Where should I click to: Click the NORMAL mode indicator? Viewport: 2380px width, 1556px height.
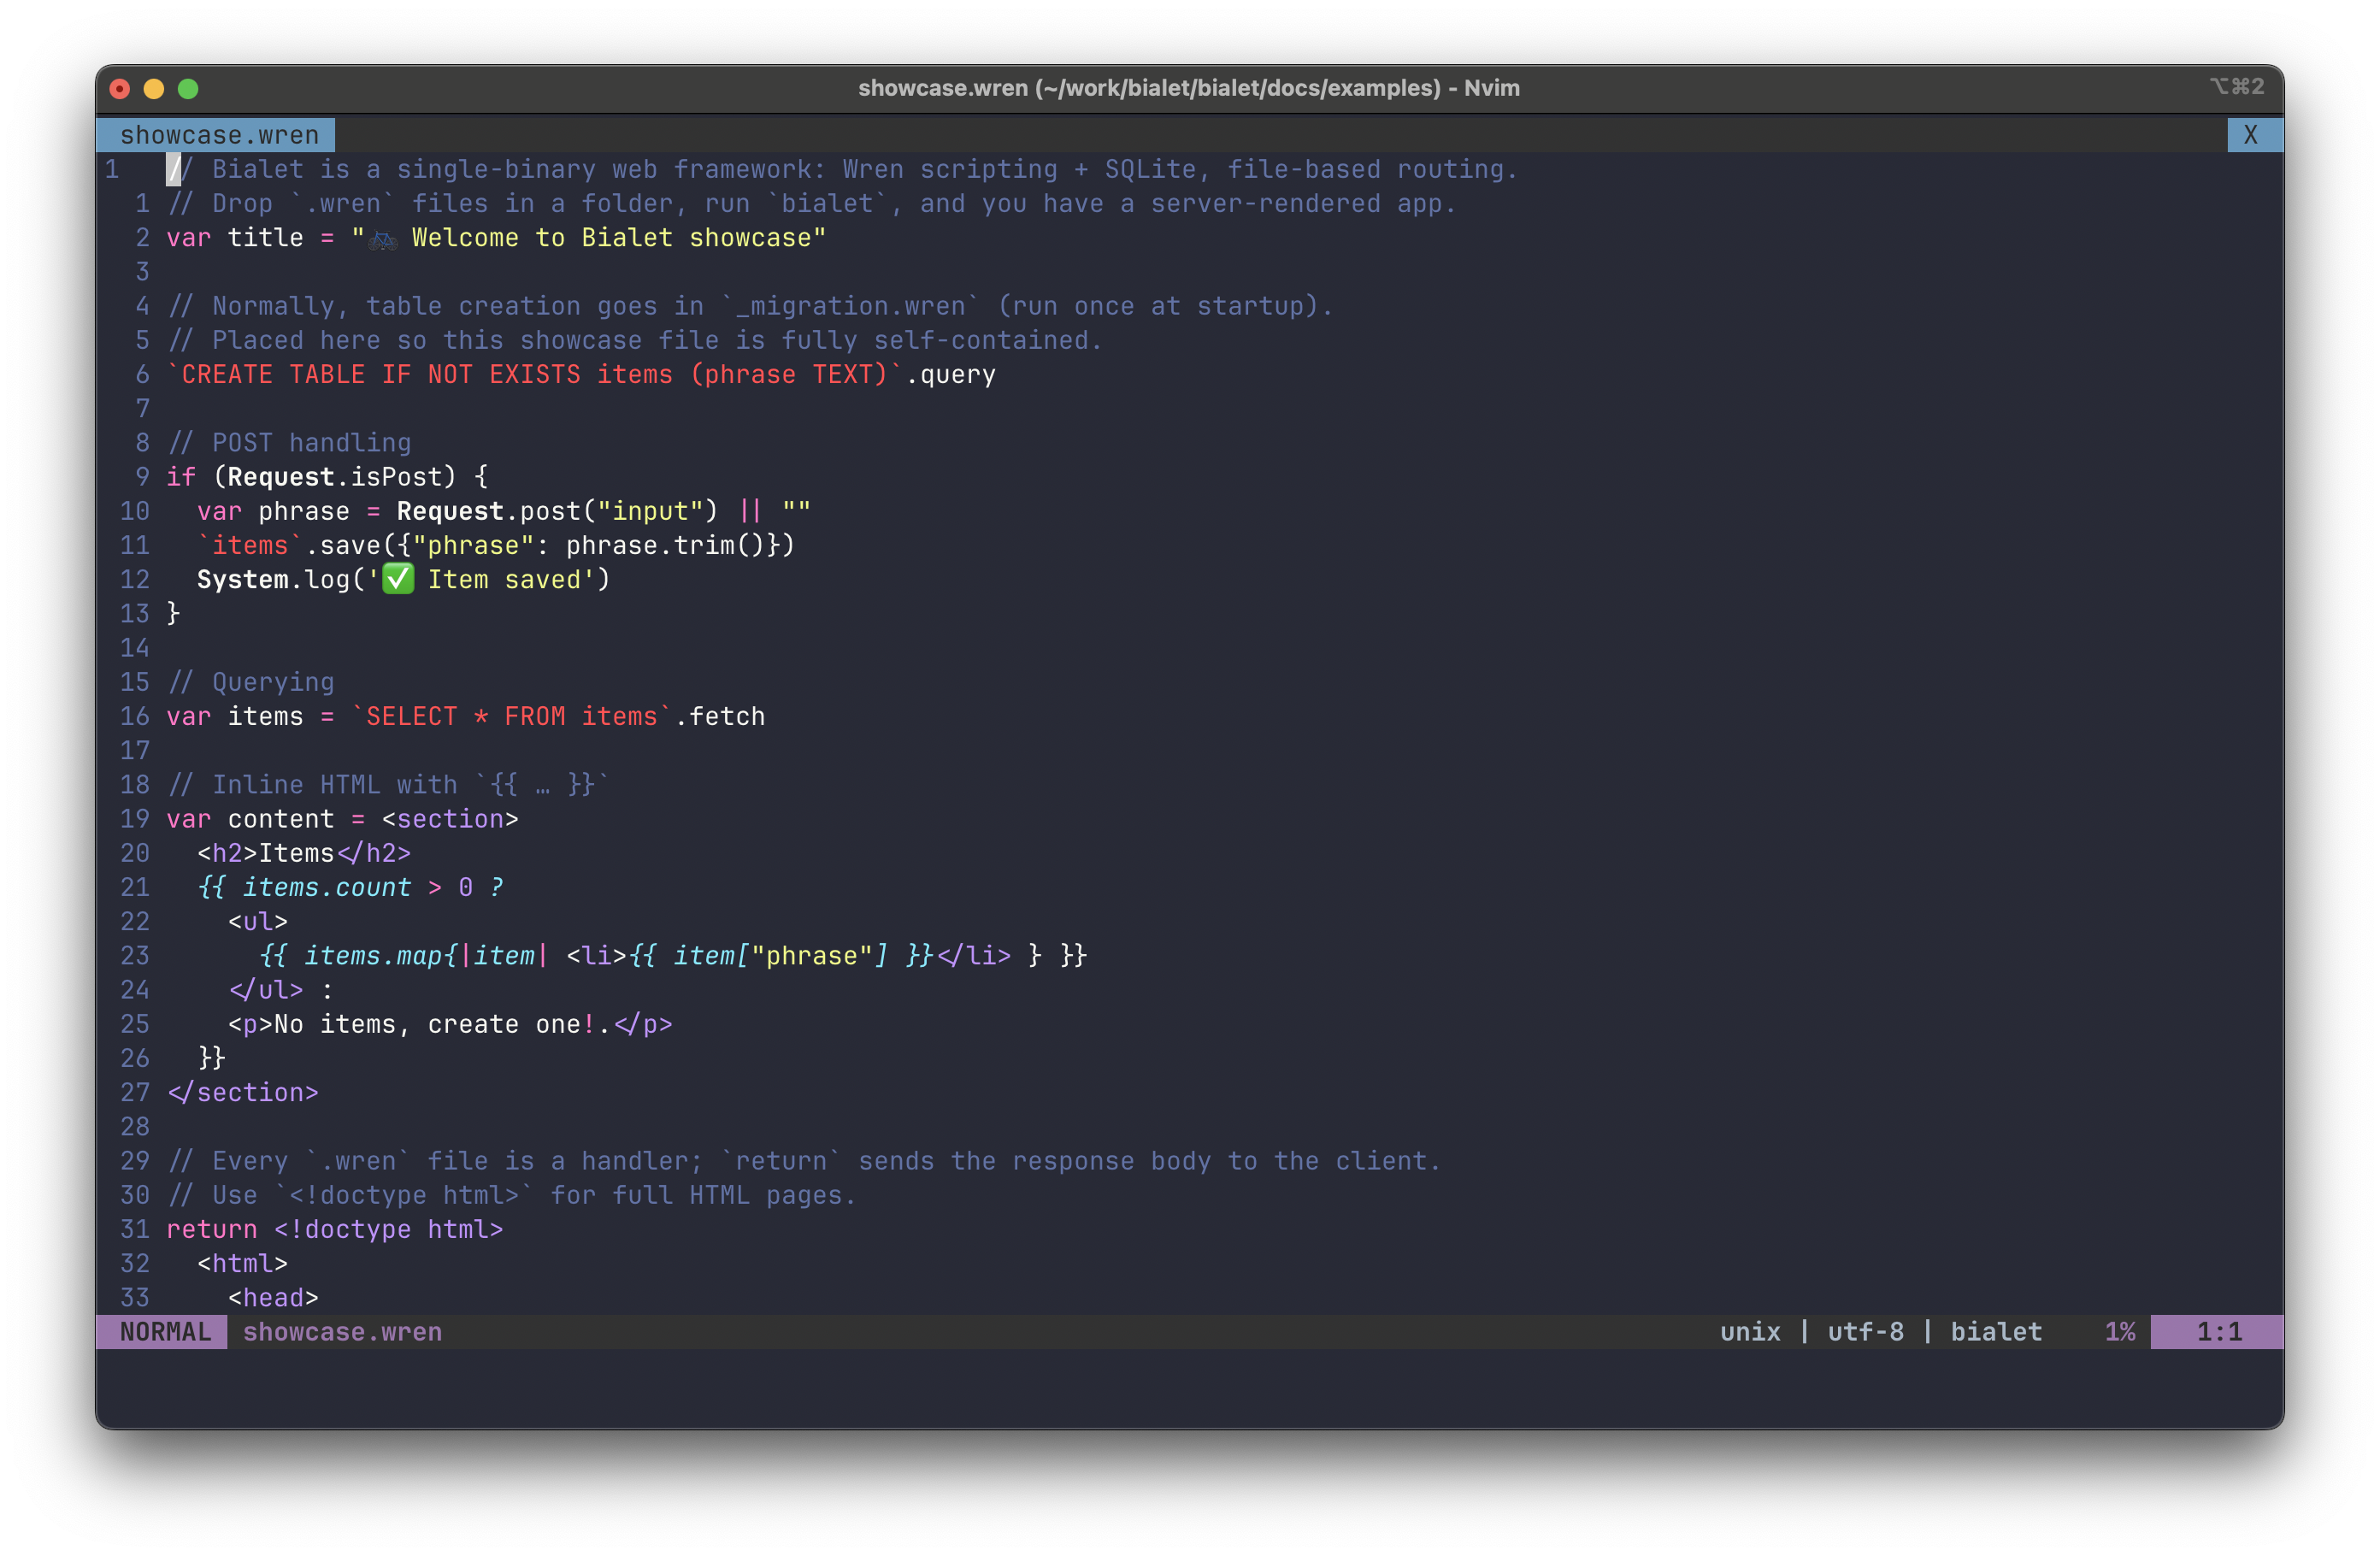coord(163,1332)
